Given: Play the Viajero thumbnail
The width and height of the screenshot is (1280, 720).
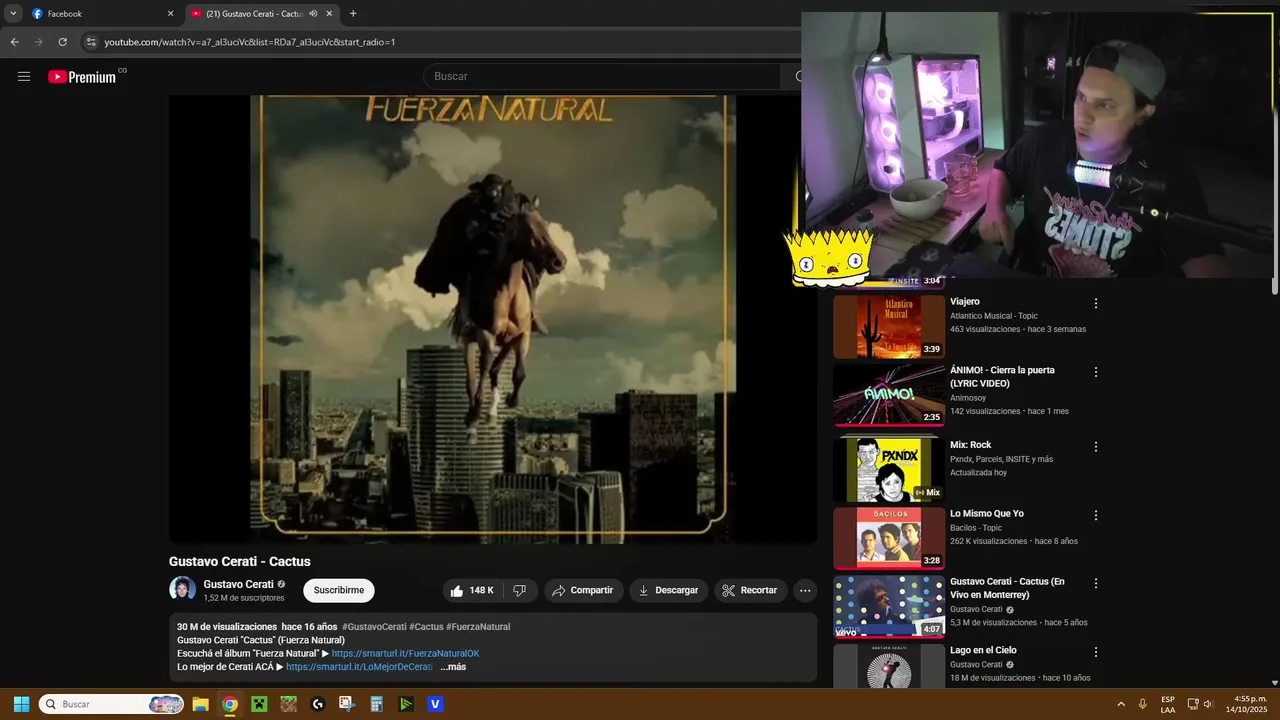Looking at the screenshot, I should (x=889, y=326).
